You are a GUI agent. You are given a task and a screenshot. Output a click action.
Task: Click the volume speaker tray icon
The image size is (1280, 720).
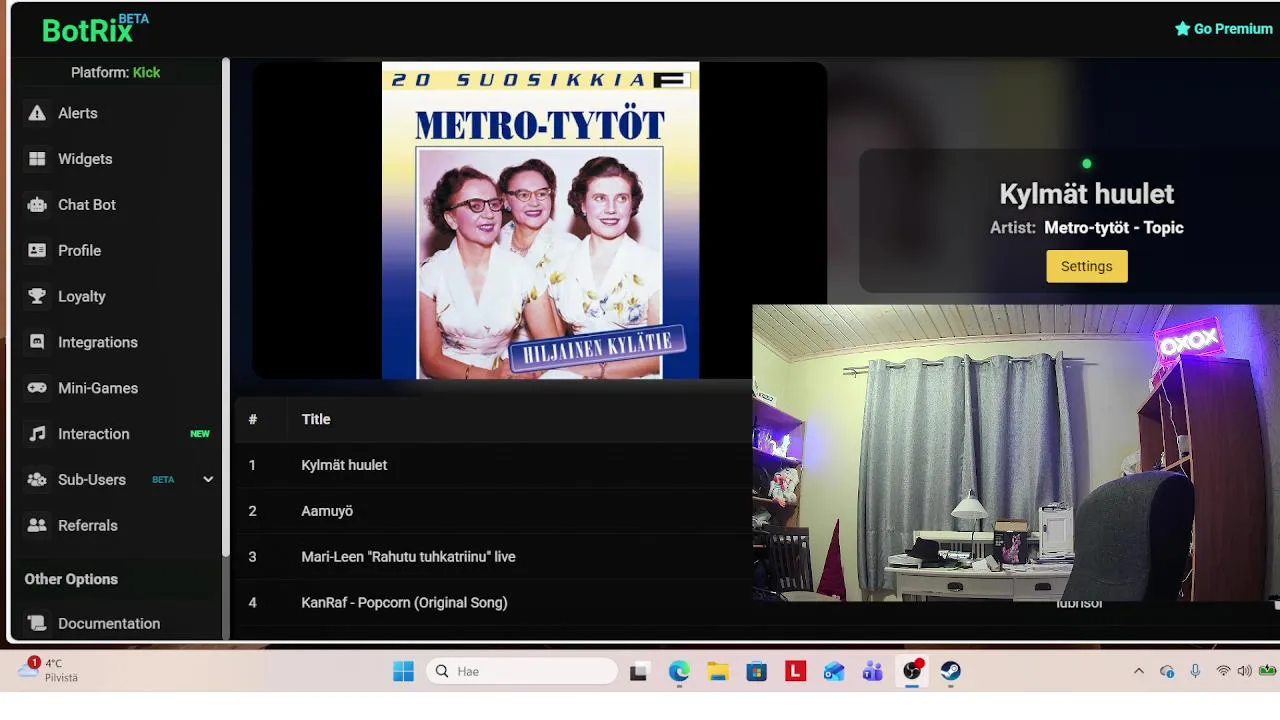1244,671
